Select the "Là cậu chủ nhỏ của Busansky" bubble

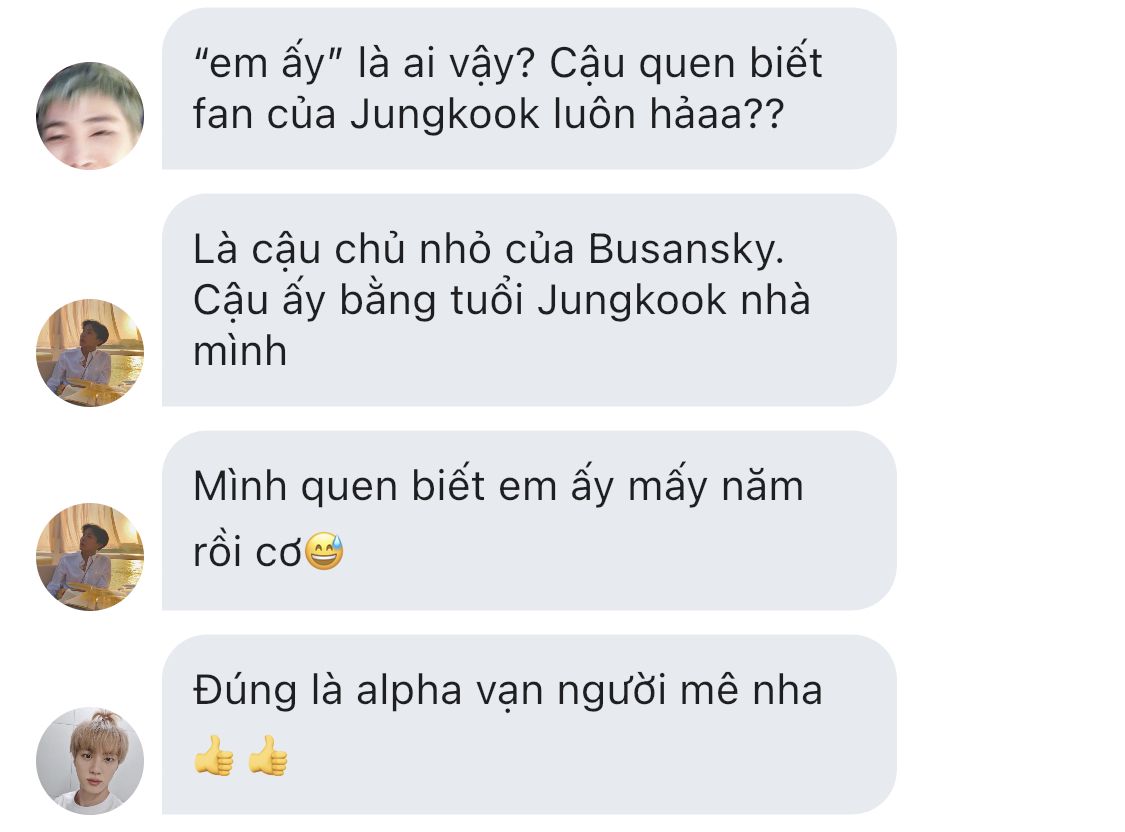529,300
